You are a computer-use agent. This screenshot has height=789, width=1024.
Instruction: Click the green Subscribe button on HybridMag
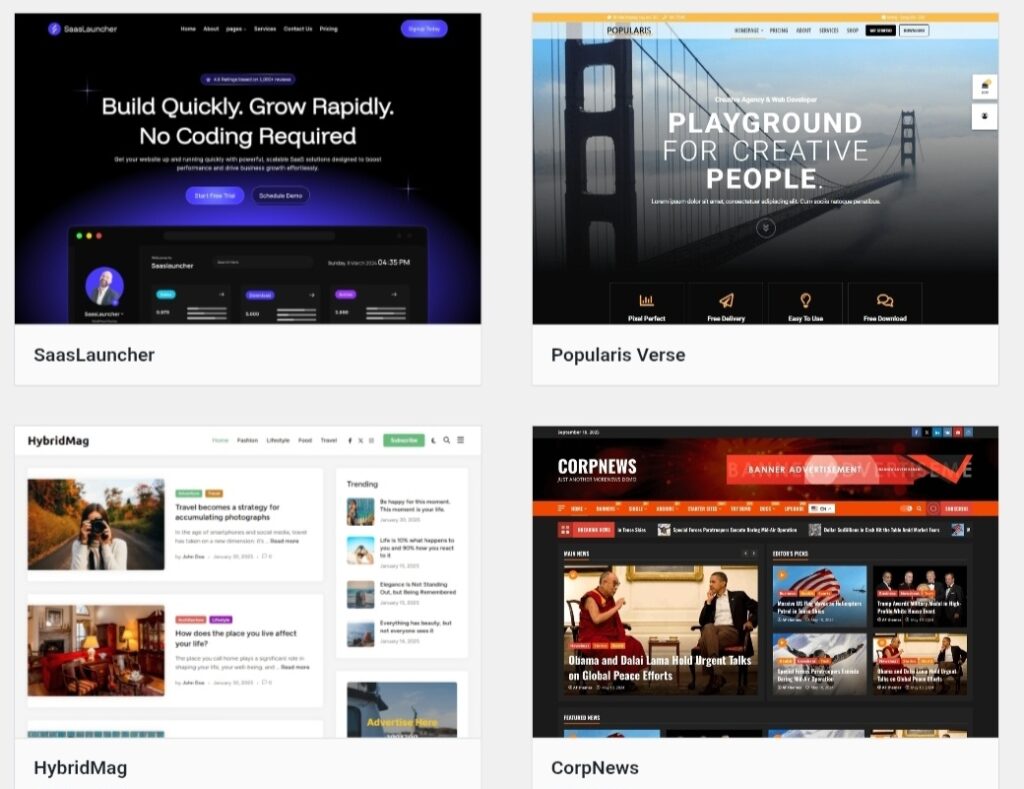tap(404, 440)
